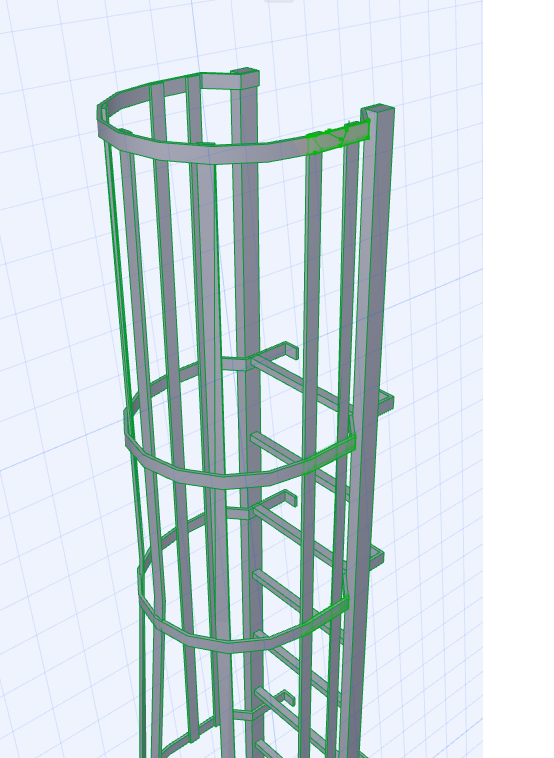Select the top cap of the left stringer
Viewport: 554px width, 758px height.
[246, 72]
